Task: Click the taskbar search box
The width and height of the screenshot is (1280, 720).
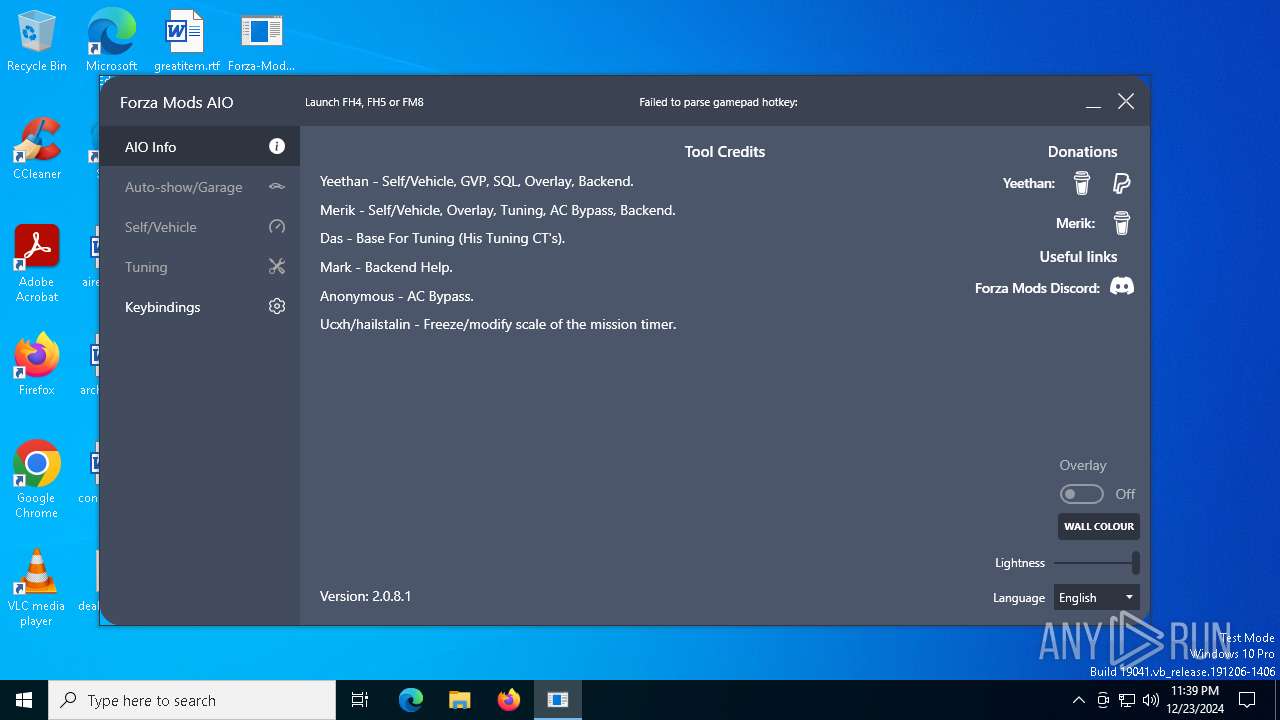Action: click(x=192, y=700)
